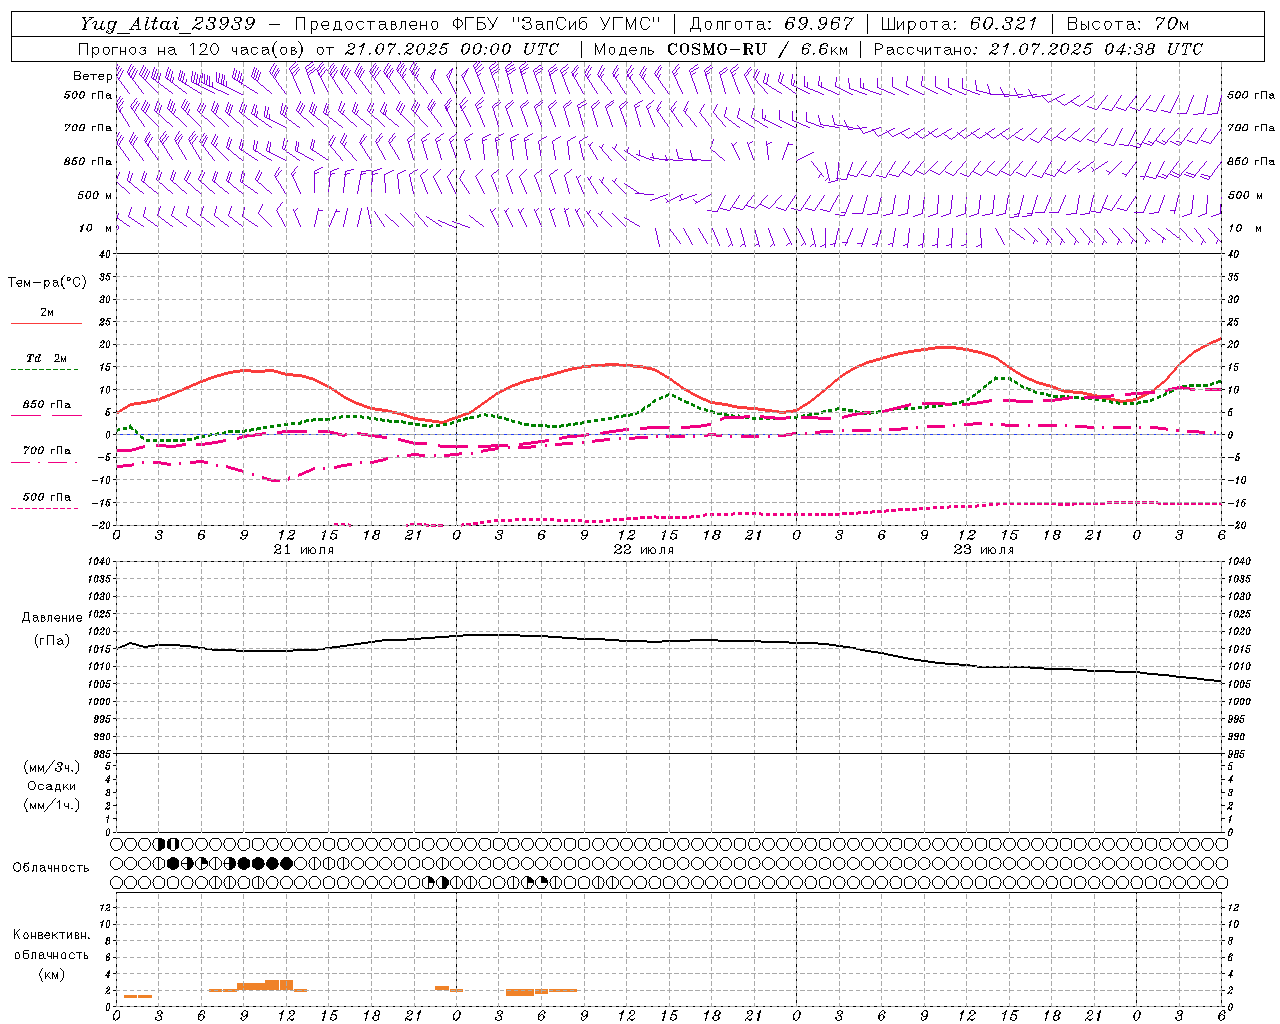Click the Осадки panel label
The image size is (1280, 1024).
(52, 786)
